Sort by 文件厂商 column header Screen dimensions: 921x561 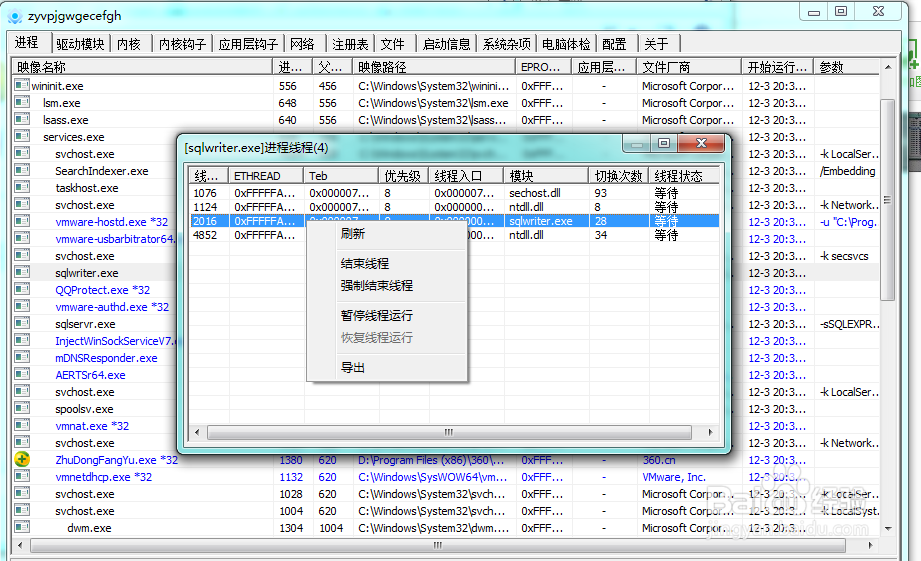click(688, 67)
